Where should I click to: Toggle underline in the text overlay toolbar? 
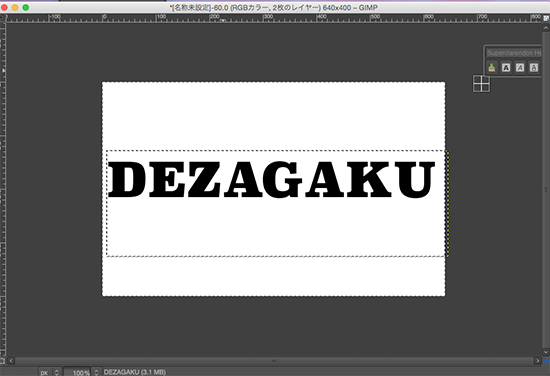pos(534,67)
